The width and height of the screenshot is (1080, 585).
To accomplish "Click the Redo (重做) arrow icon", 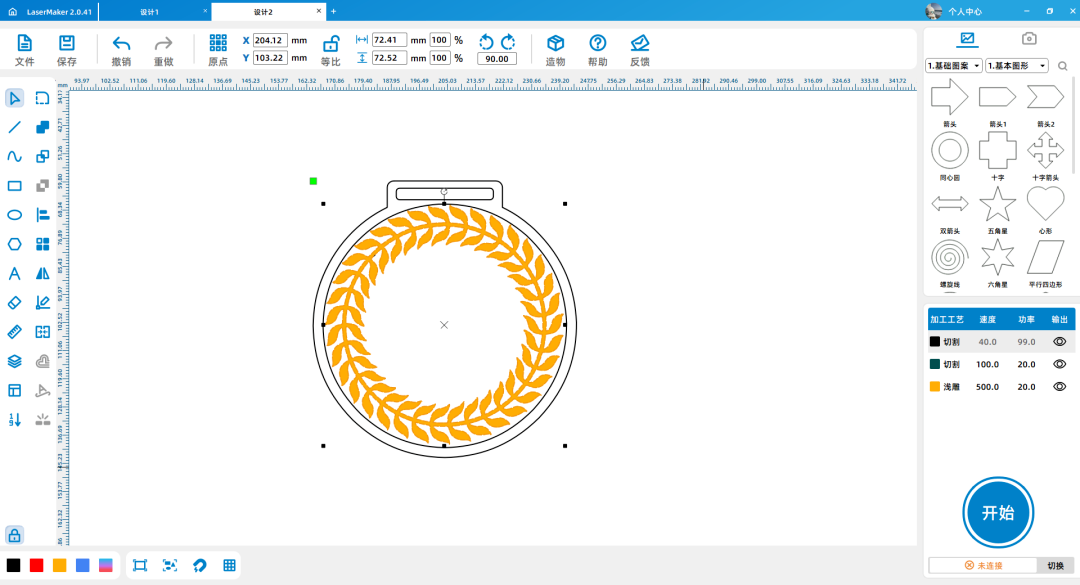I will (164, 43).
